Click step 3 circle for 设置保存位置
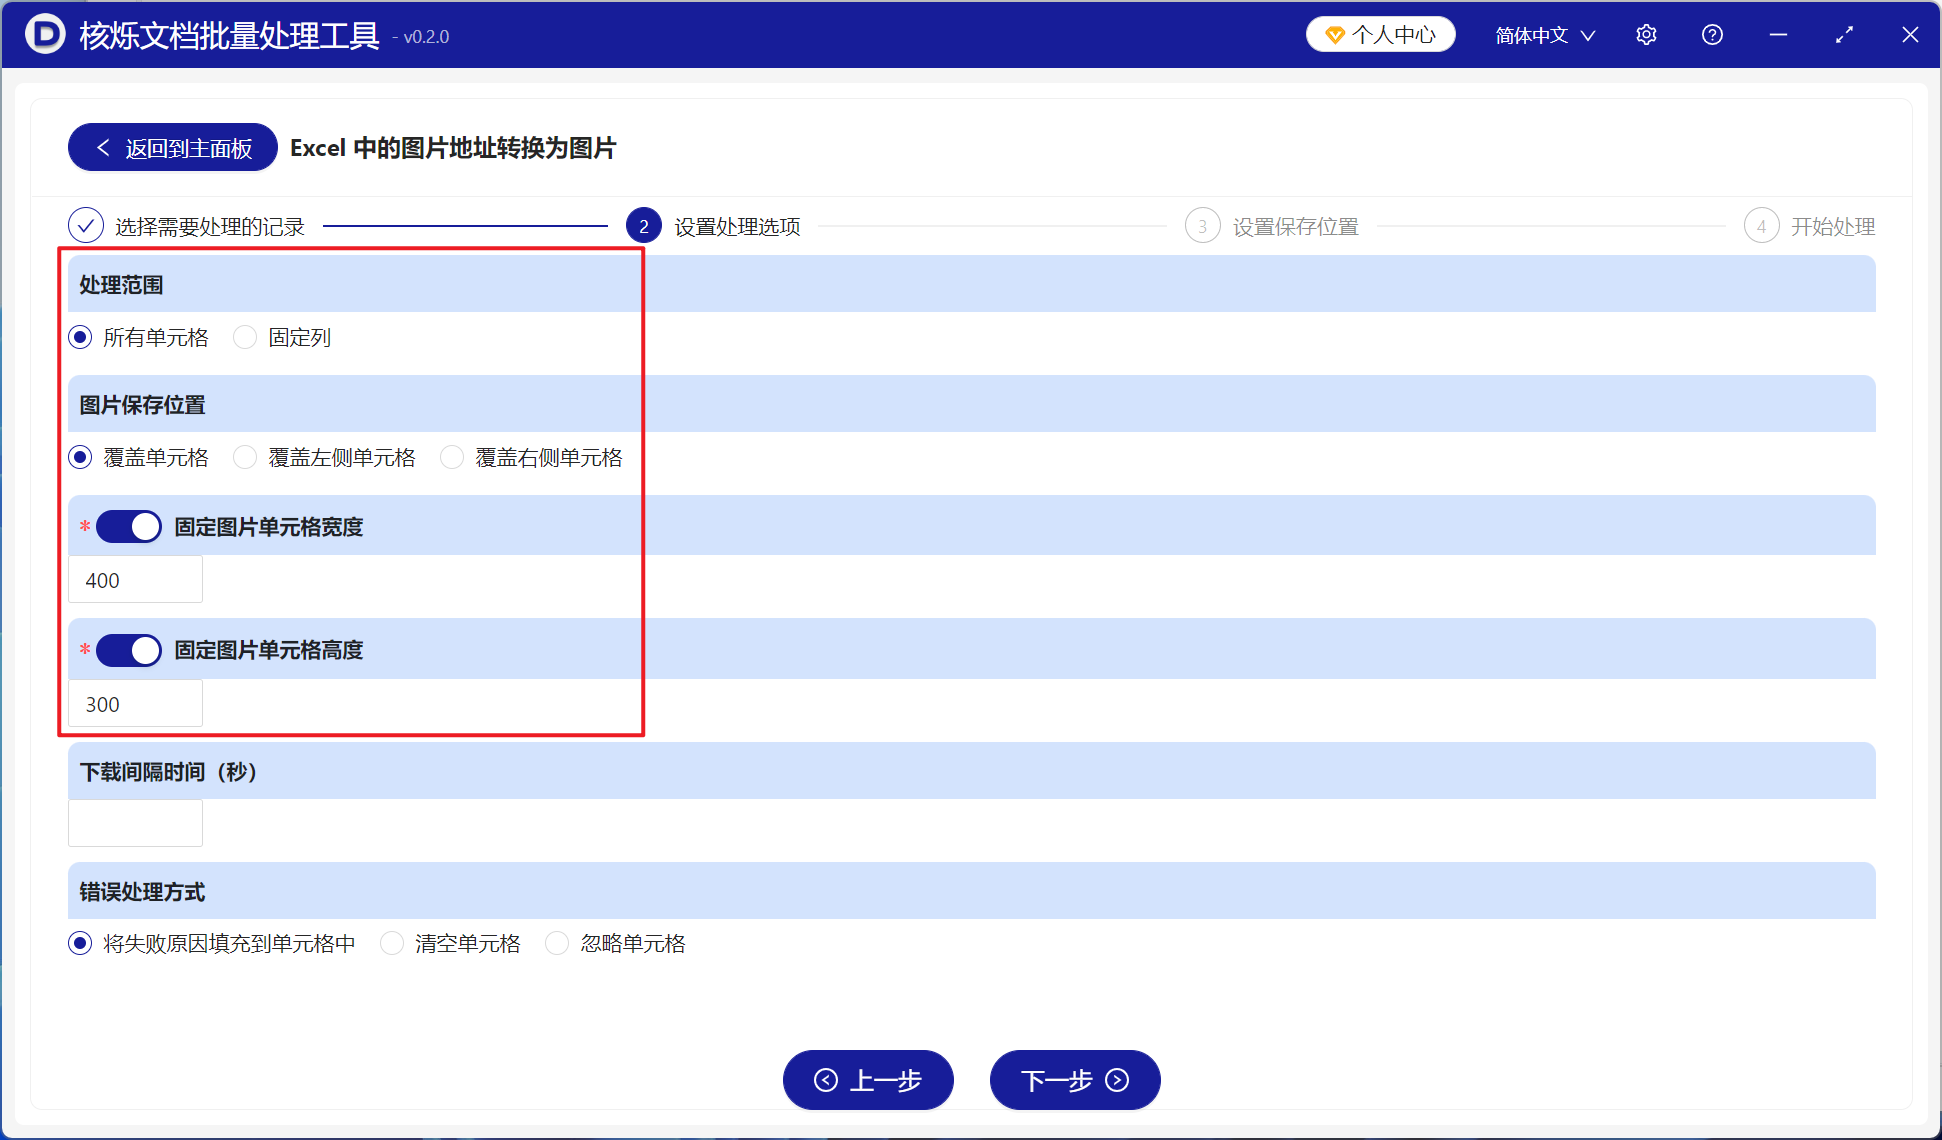This screenshot has height=1140, width=1942. click(1202, 226)
